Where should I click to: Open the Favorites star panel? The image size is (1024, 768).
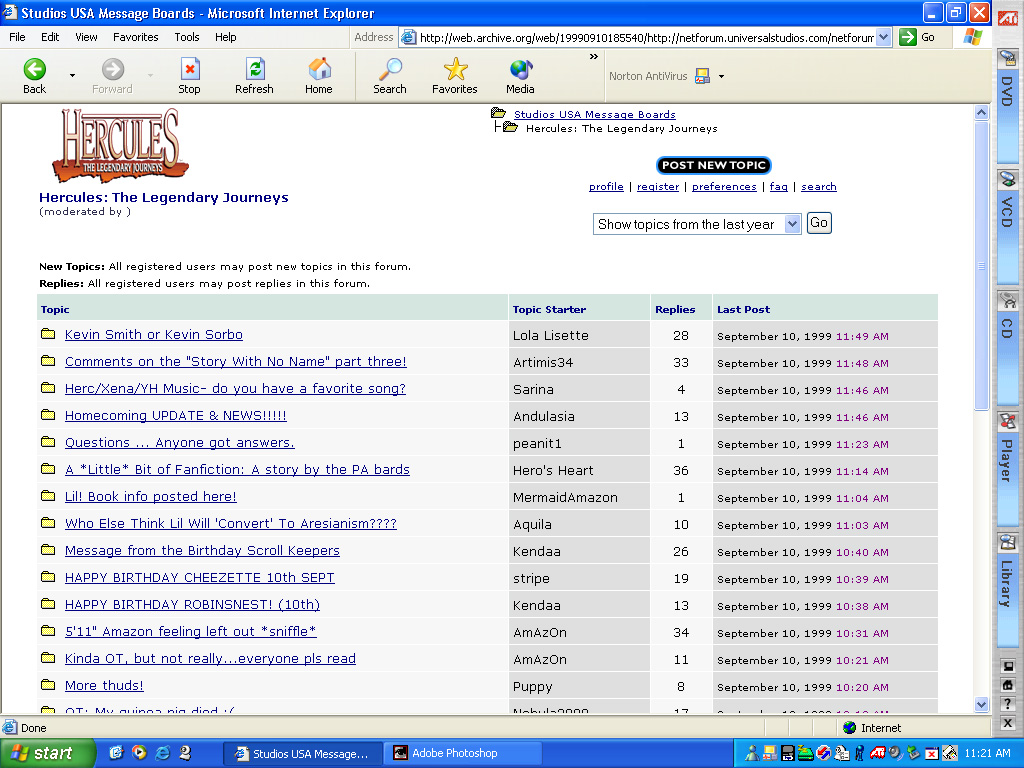[455, 76]
